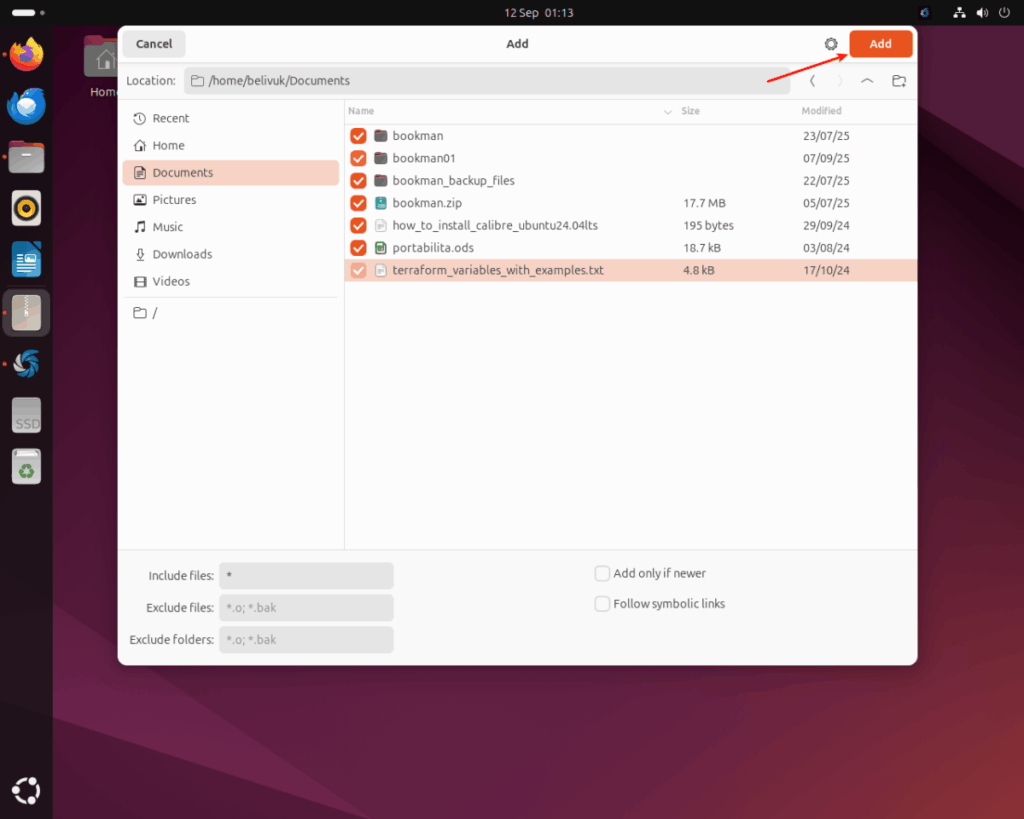The height and width of the screenshot is (819, 1024).
Task: Click the terraform_variables text file icon
Action: tap(381, 270)
